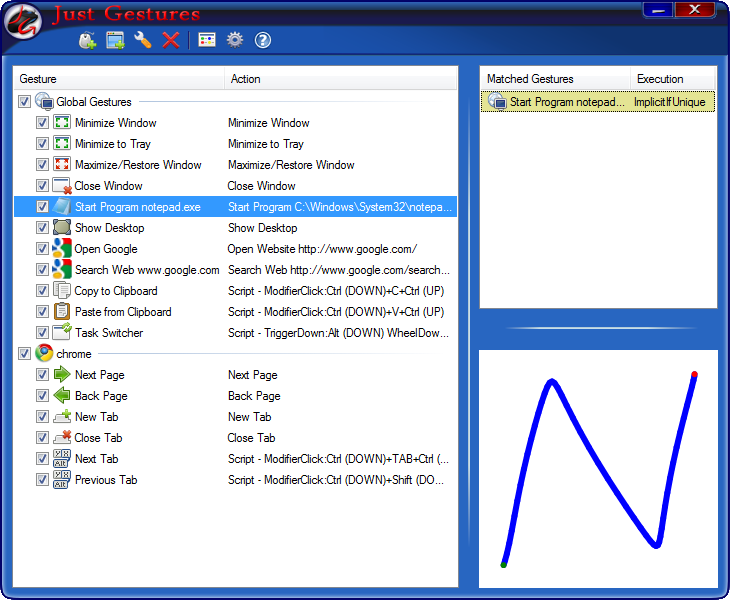Click the Maximize/Restore Window red icon
Viewport: 730px width, 600px height.
[x=61, y=164]
